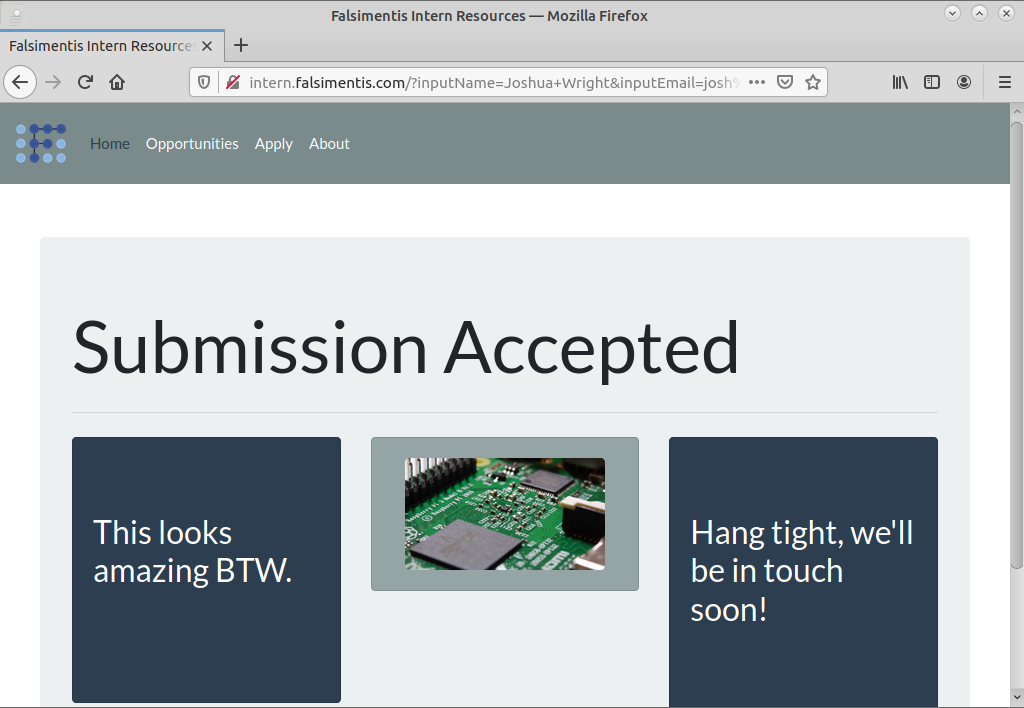Click the Falsimentis dotted logo

pyautogui.click(x=40, y=143)
